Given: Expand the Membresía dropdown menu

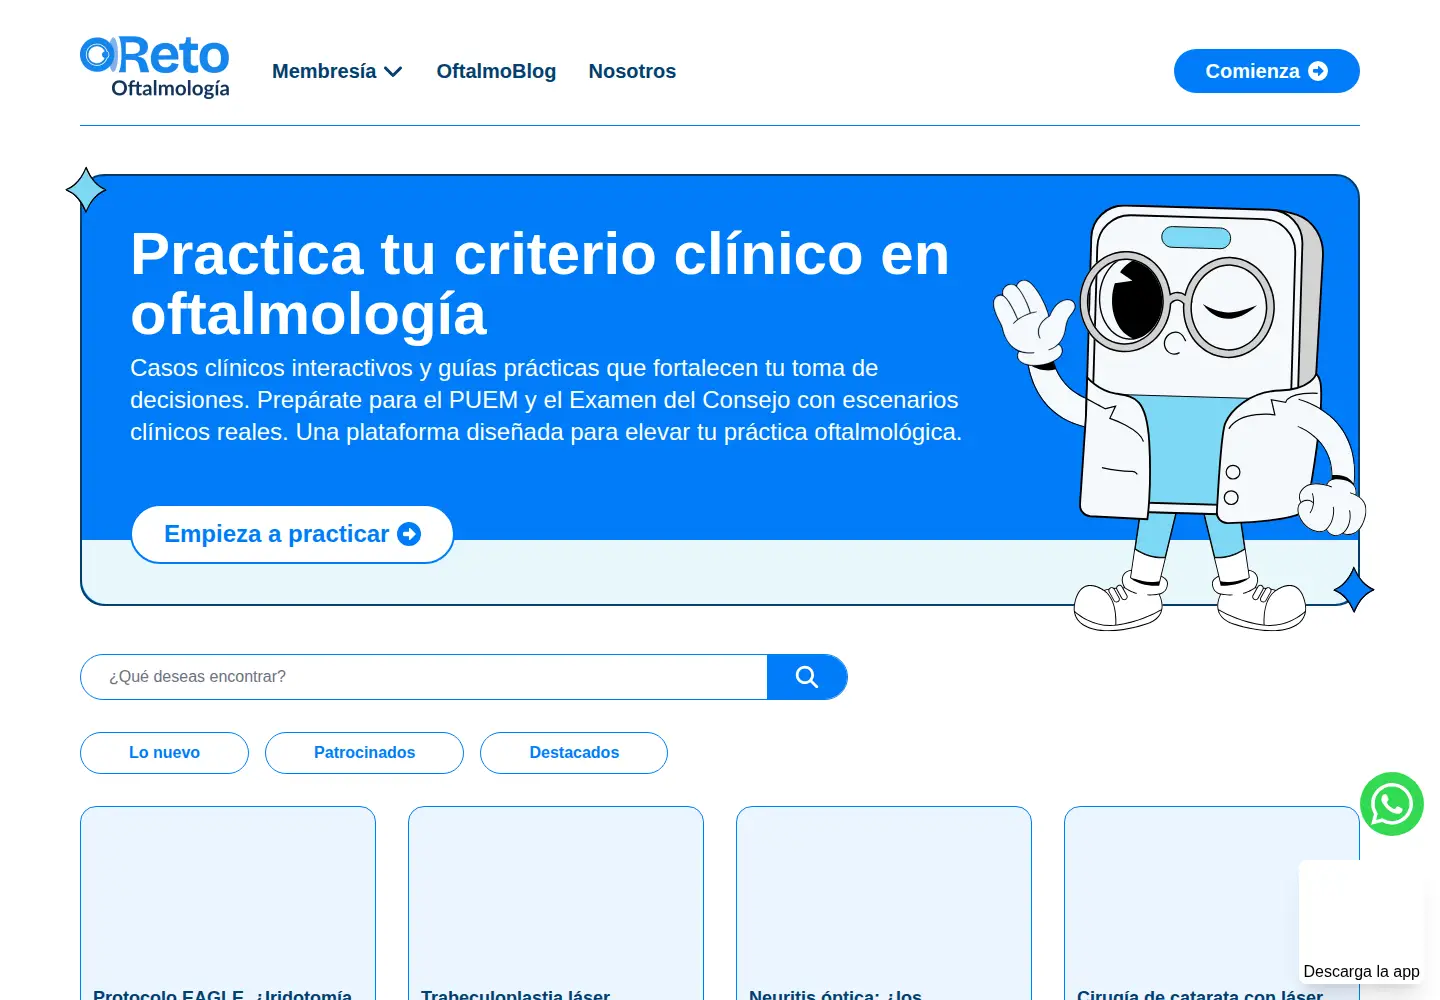Looking at the screenshot, I should [337, 71].
